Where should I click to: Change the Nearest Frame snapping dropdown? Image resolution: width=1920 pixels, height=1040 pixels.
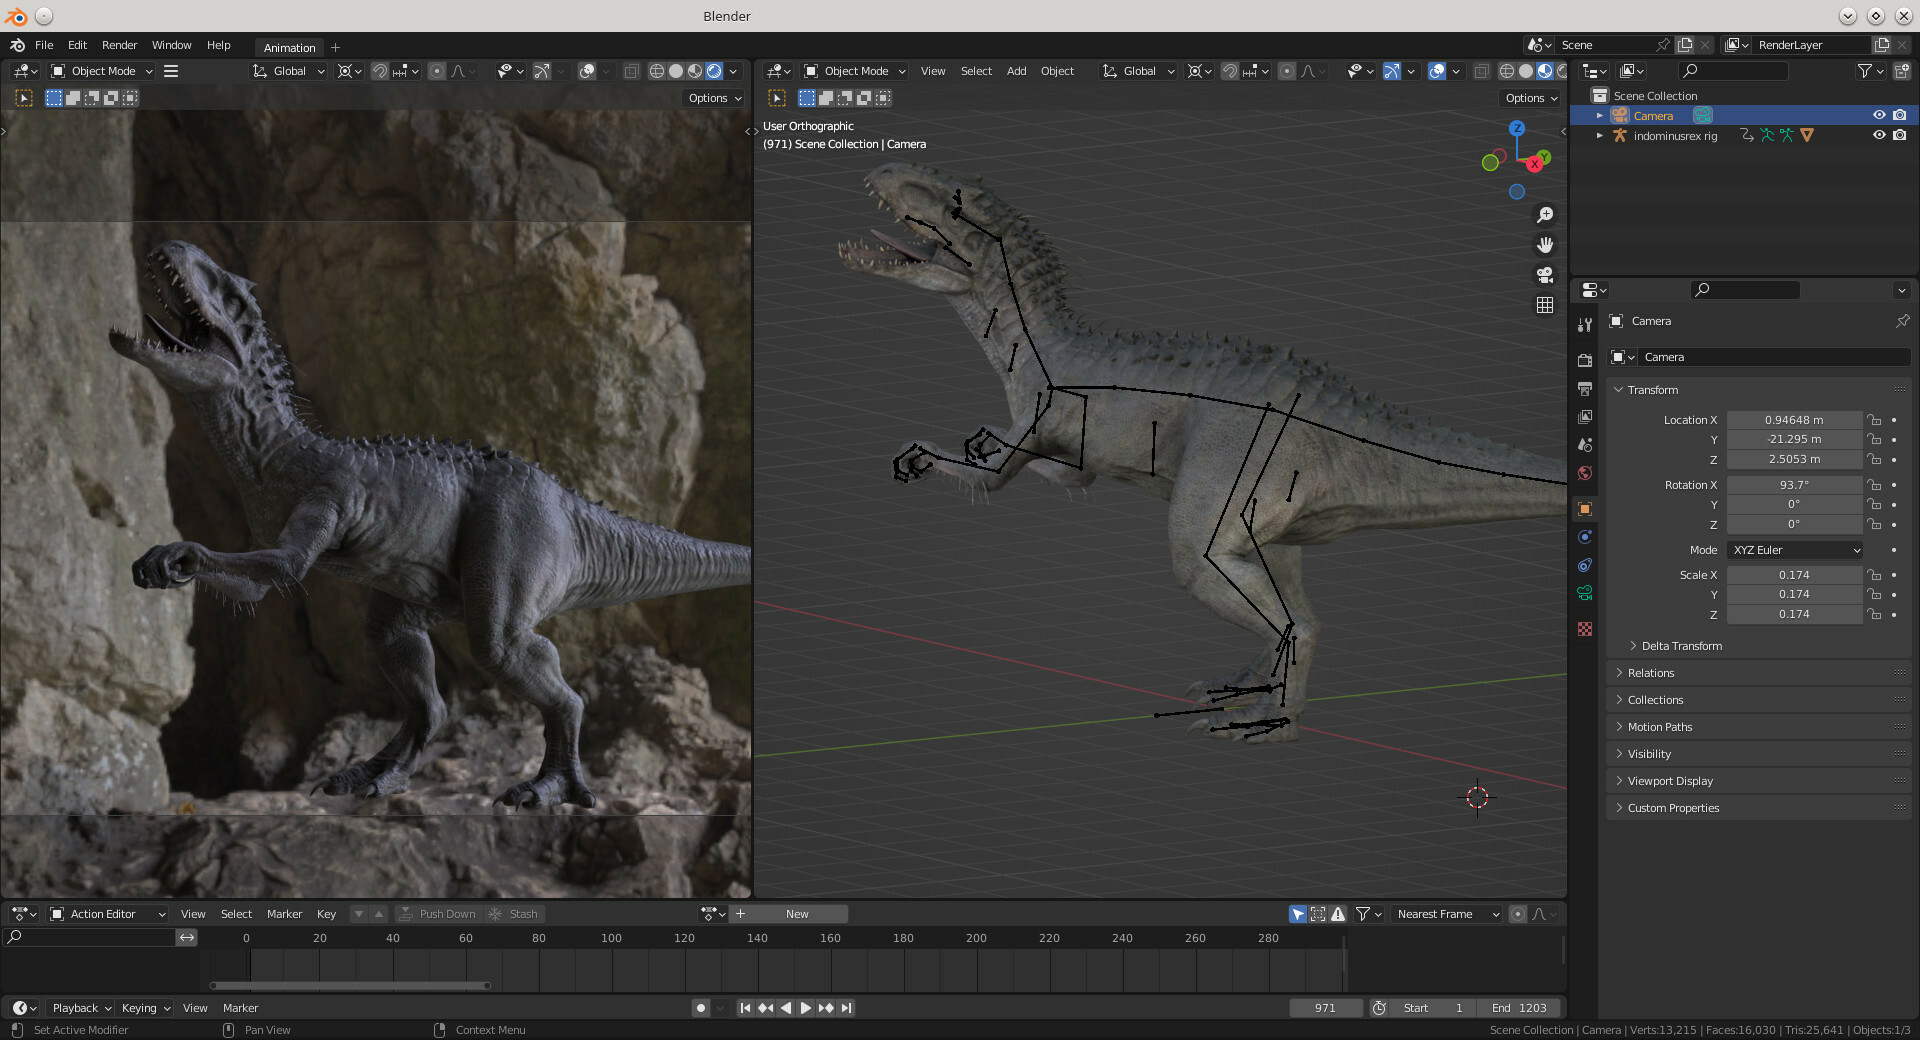point(1444,913)
